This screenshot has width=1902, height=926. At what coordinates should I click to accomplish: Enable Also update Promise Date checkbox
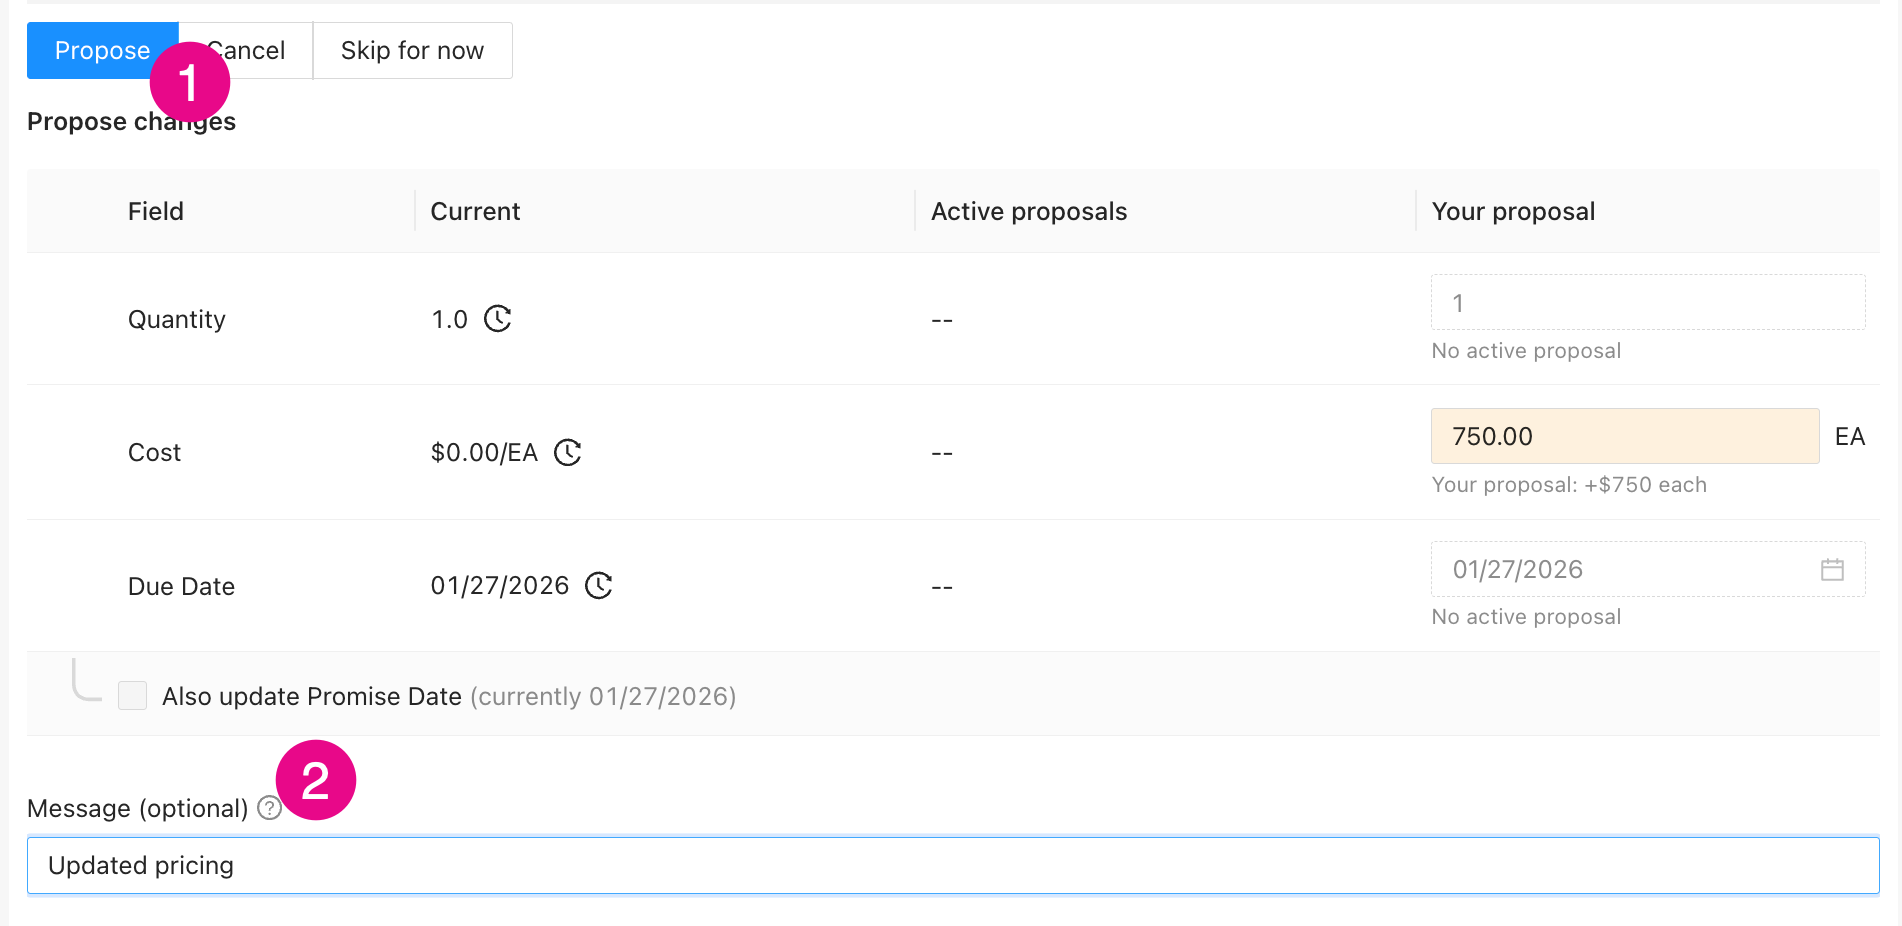pyautogui.click(x=132, y=695)
